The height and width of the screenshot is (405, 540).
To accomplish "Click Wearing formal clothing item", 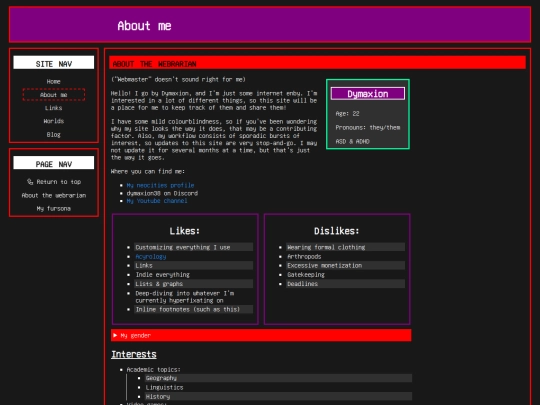I will [x=345, y=247].
